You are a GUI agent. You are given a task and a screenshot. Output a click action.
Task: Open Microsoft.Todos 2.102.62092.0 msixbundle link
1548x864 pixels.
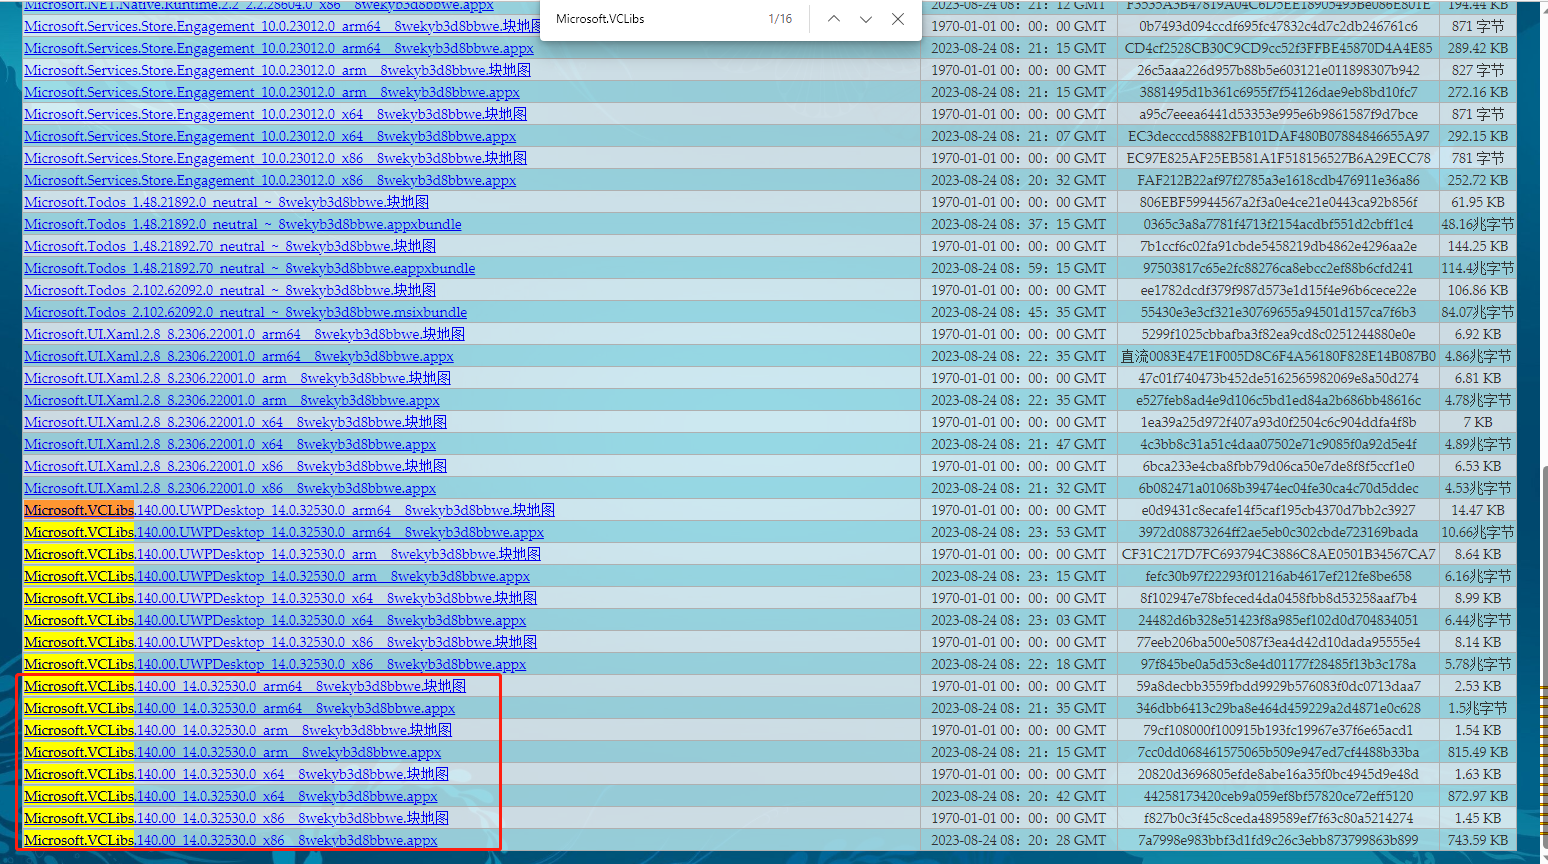pos(245,313)
